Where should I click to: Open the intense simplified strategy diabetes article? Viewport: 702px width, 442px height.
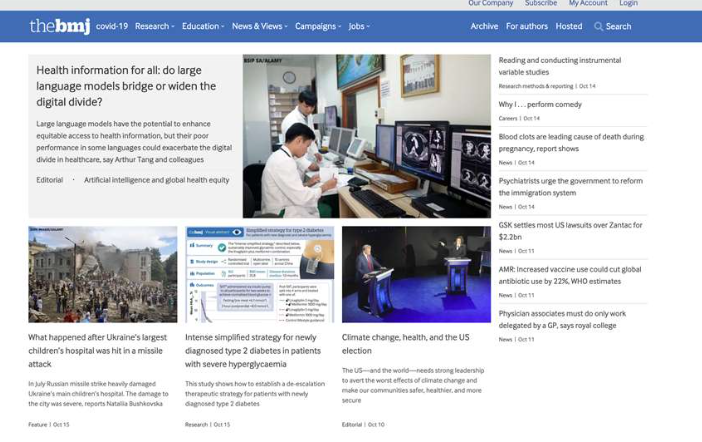click(x=253, y=351)
